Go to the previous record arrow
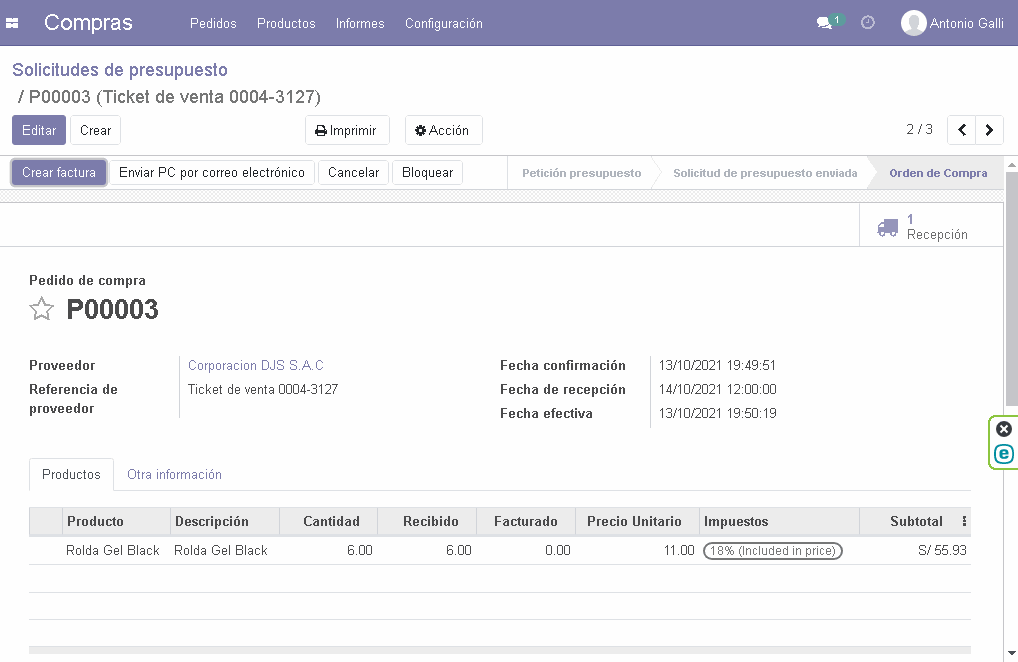The image size is (1018, 662). (962, 130)
